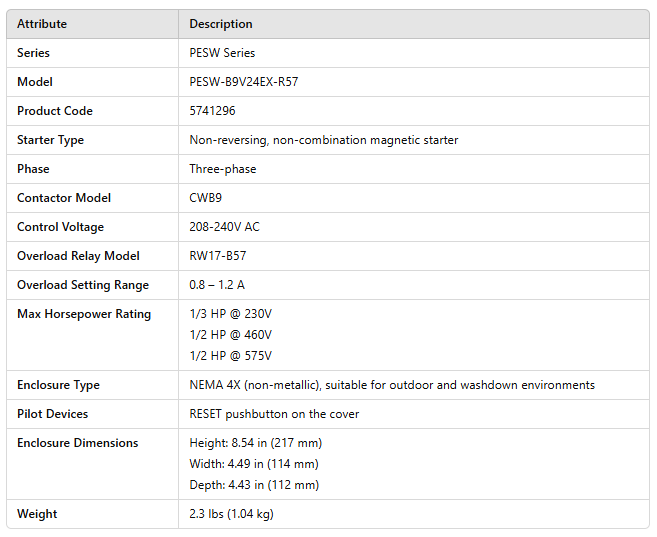The image size is (657, 537).
Task: Click the Height 8.54 in dimension
Action: 255,443
